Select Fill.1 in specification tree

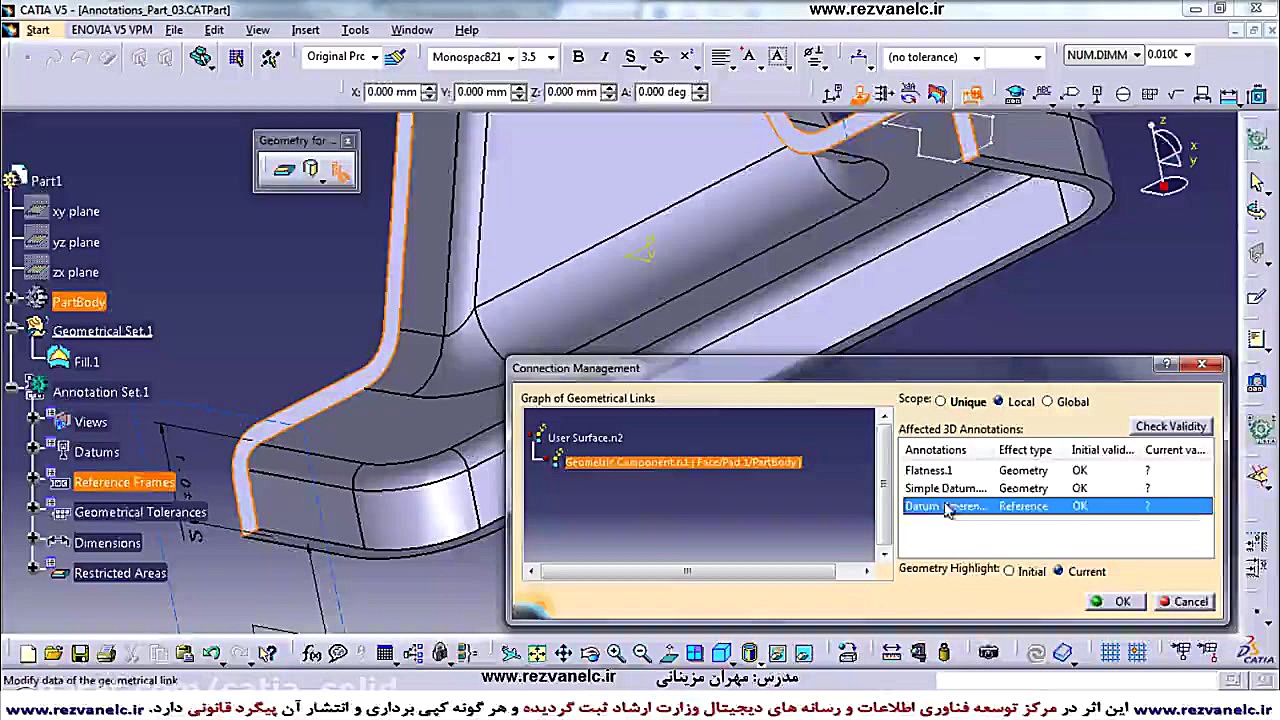coord(87,362)
